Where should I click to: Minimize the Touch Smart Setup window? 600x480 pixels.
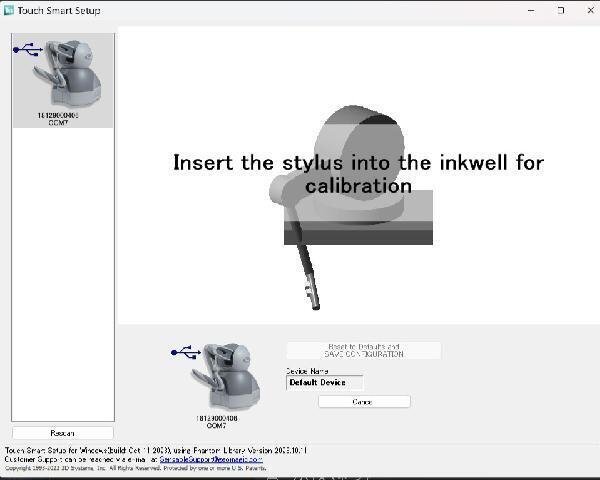point(531,11)
